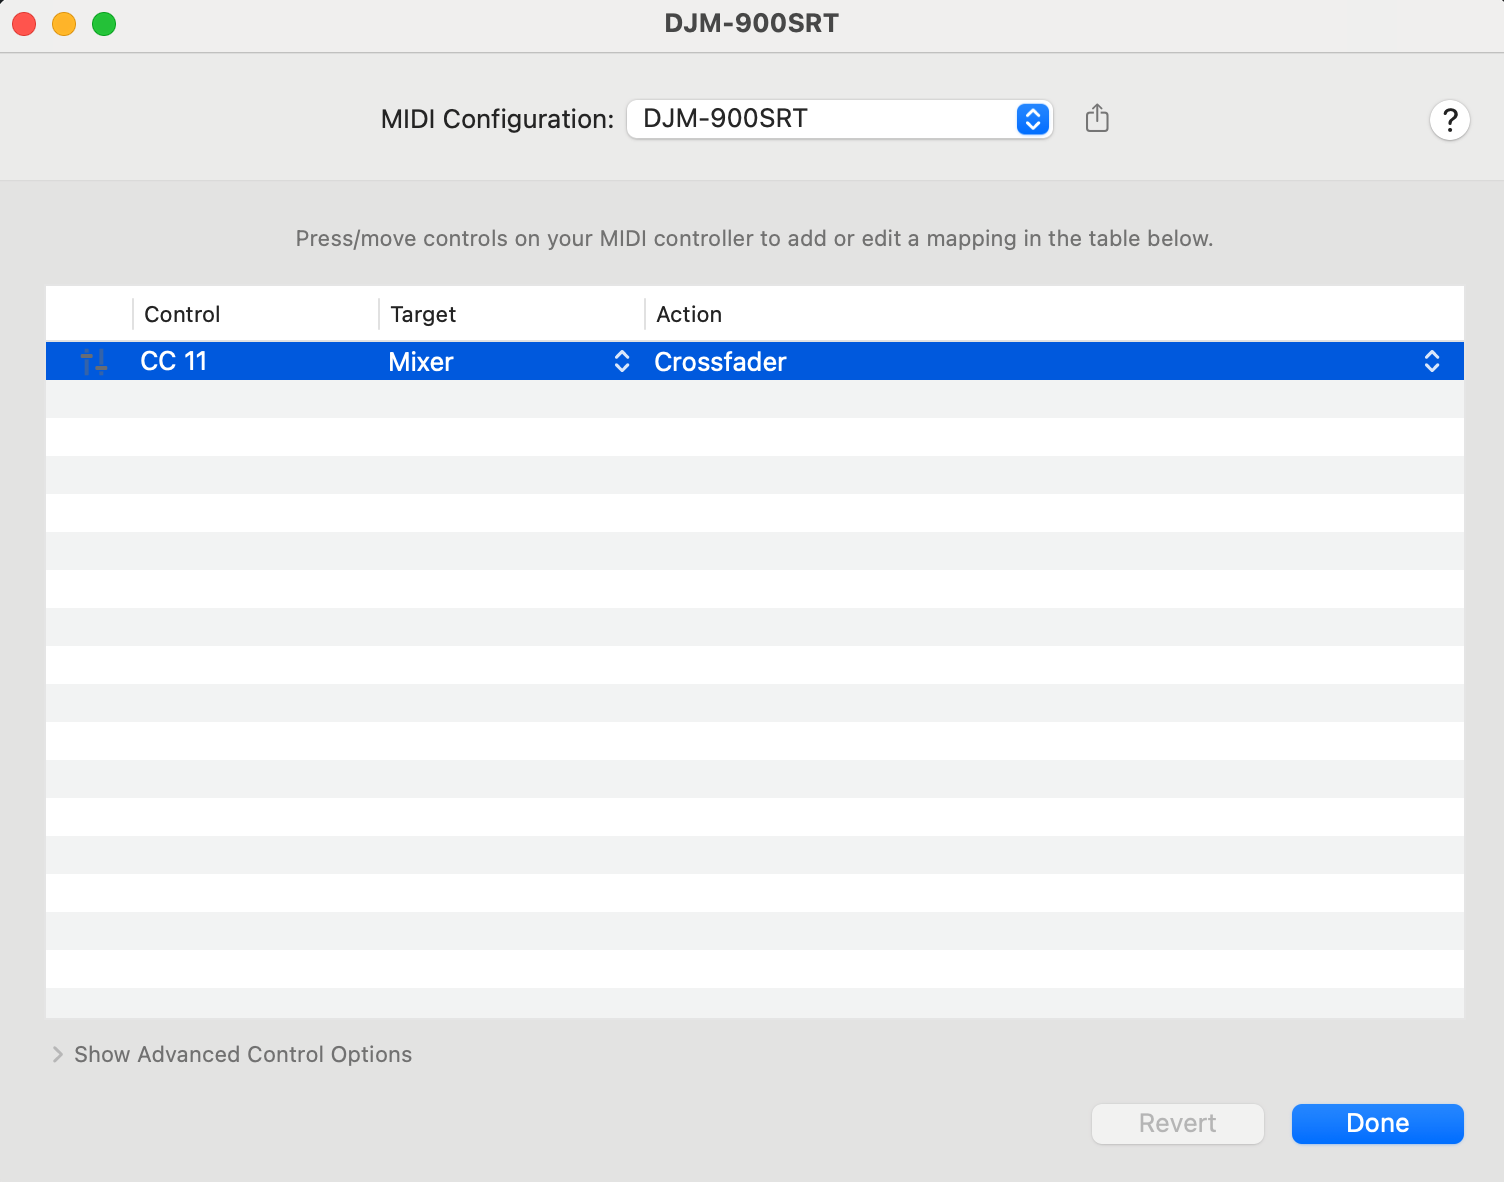The width and height of the screenshot is (1504, 1182).
Task: Click the up-down arrows at Crossfader row end
Action: click(x=1431, y=362)
